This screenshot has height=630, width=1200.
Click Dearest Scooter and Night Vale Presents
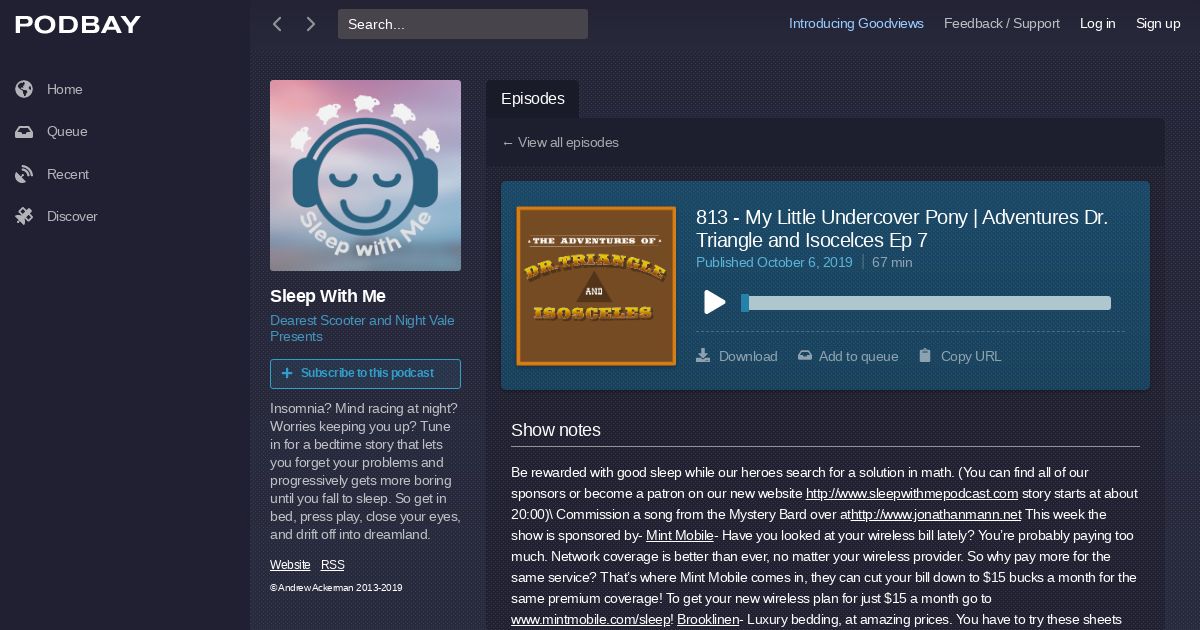coord(362,328)
